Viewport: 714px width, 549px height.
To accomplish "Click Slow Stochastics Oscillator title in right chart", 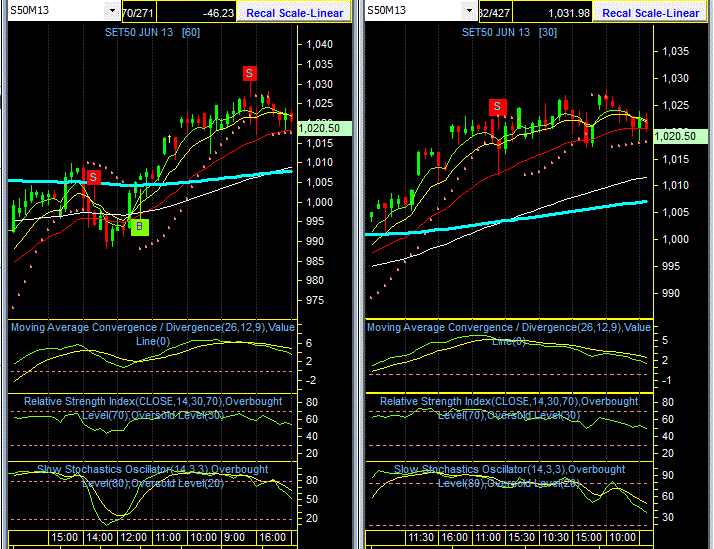I will (509, 476).
